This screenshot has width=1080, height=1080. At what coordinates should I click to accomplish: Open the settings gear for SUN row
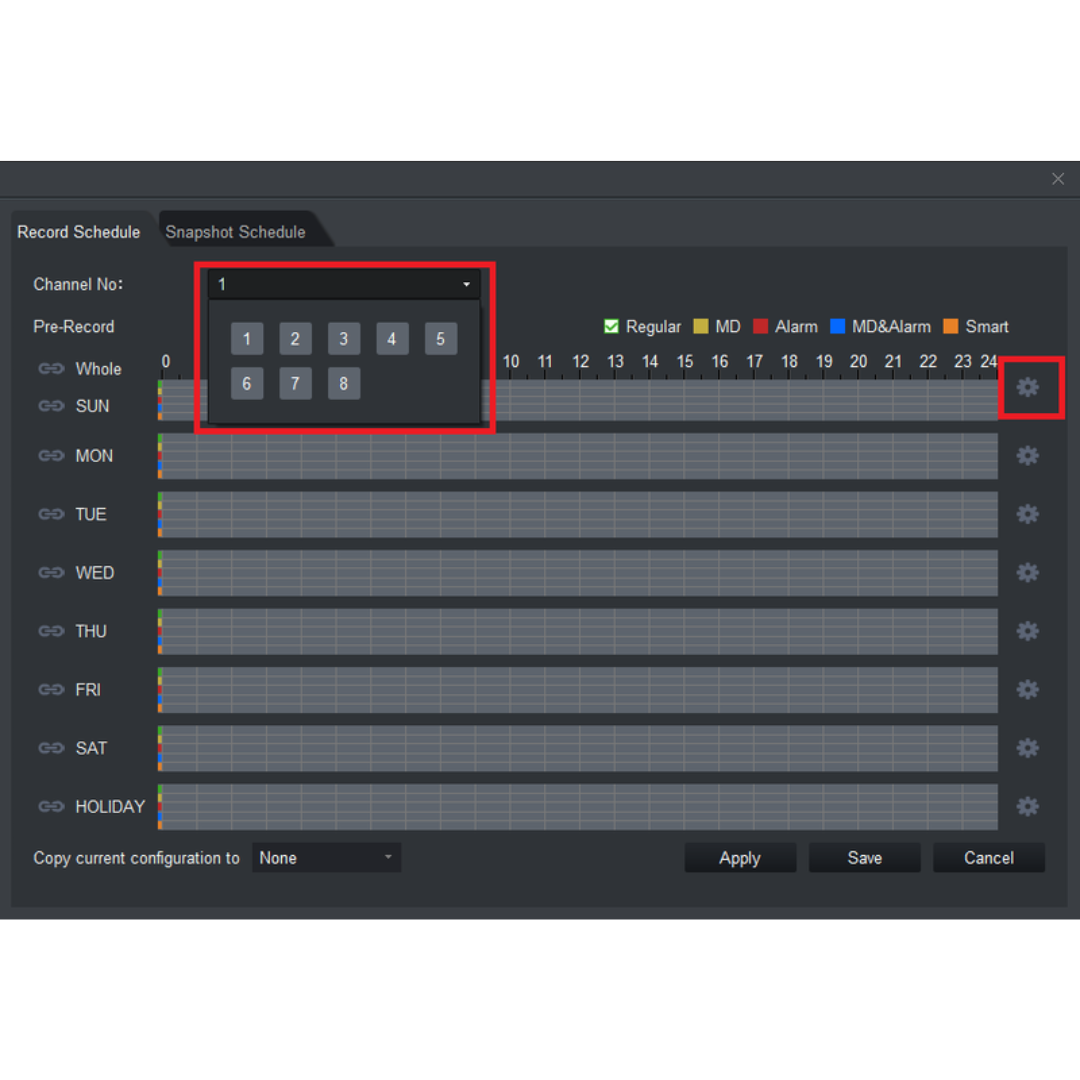[1027, 387]
